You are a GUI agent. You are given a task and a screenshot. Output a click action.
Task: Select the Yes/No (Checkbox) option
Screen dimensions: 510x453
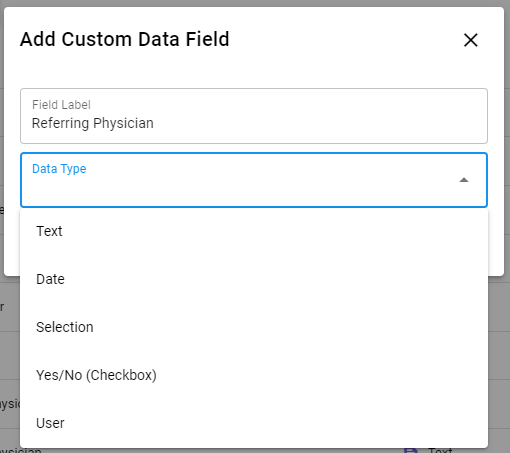[254, 375]
